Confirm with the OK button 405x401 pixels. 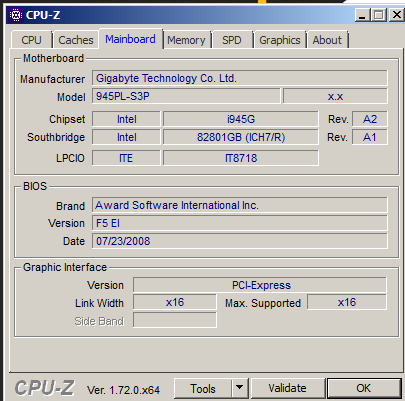click(x=363, y=388)
